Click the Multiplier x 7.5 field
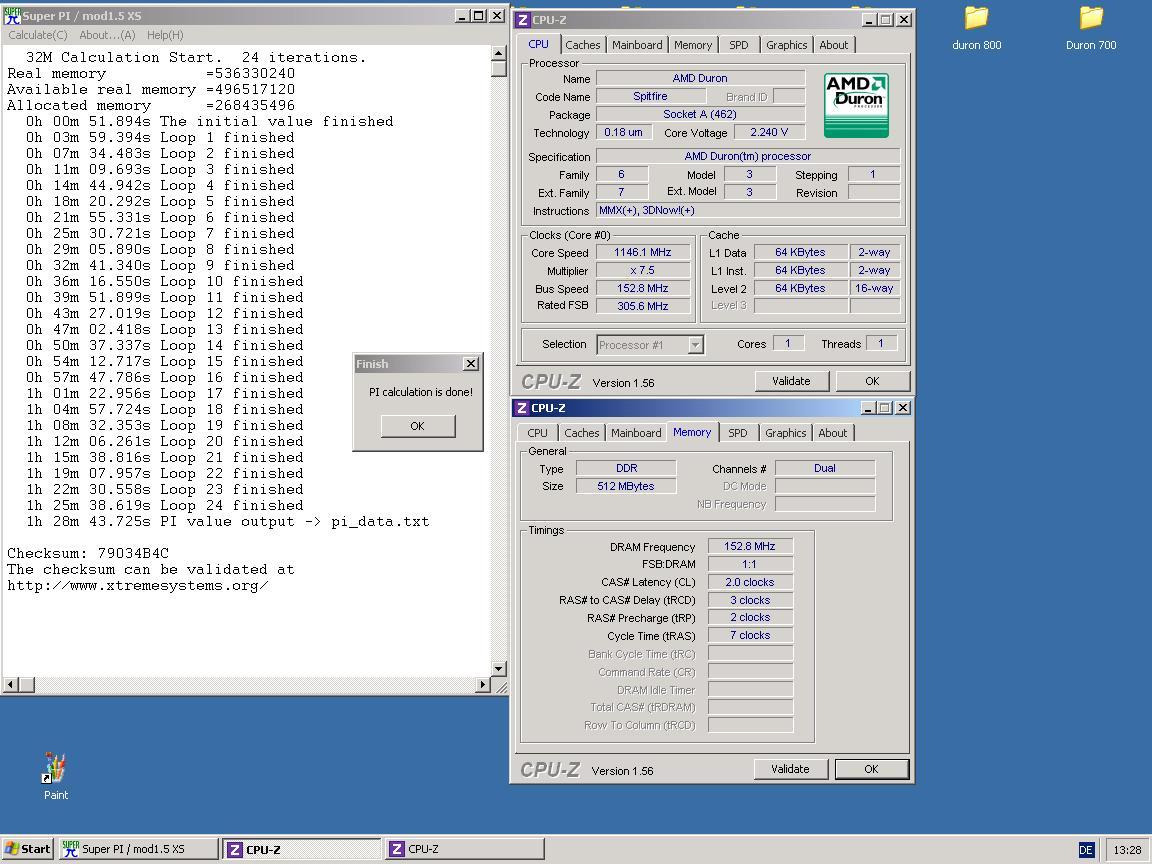Viewport: 1152px width, 864px height. (643, 270)
